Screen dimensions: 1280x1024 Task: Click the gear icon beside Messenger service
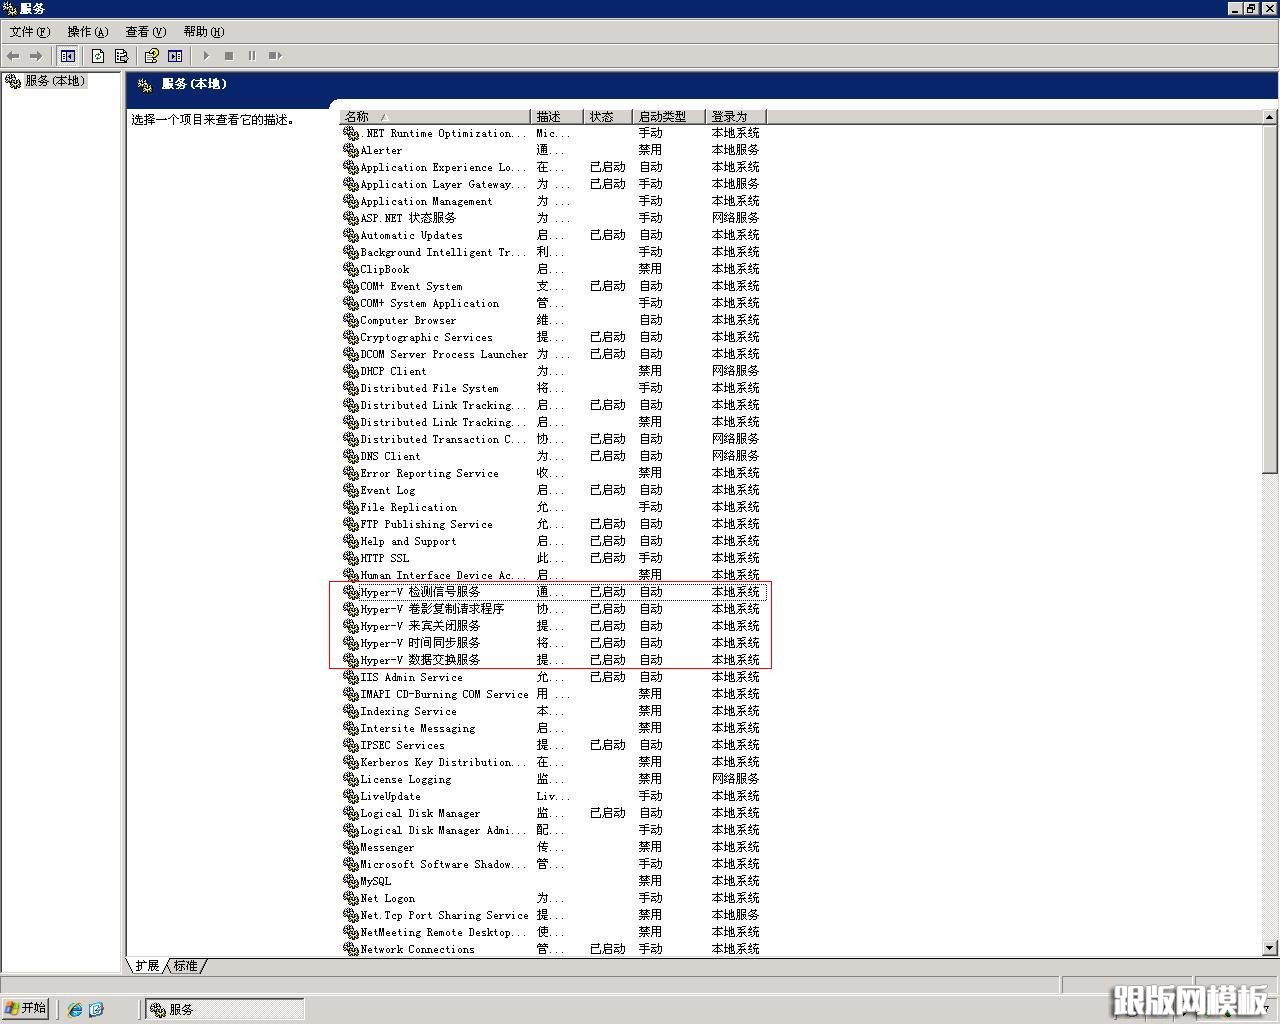pyautogui.click(x=351, y=847)
